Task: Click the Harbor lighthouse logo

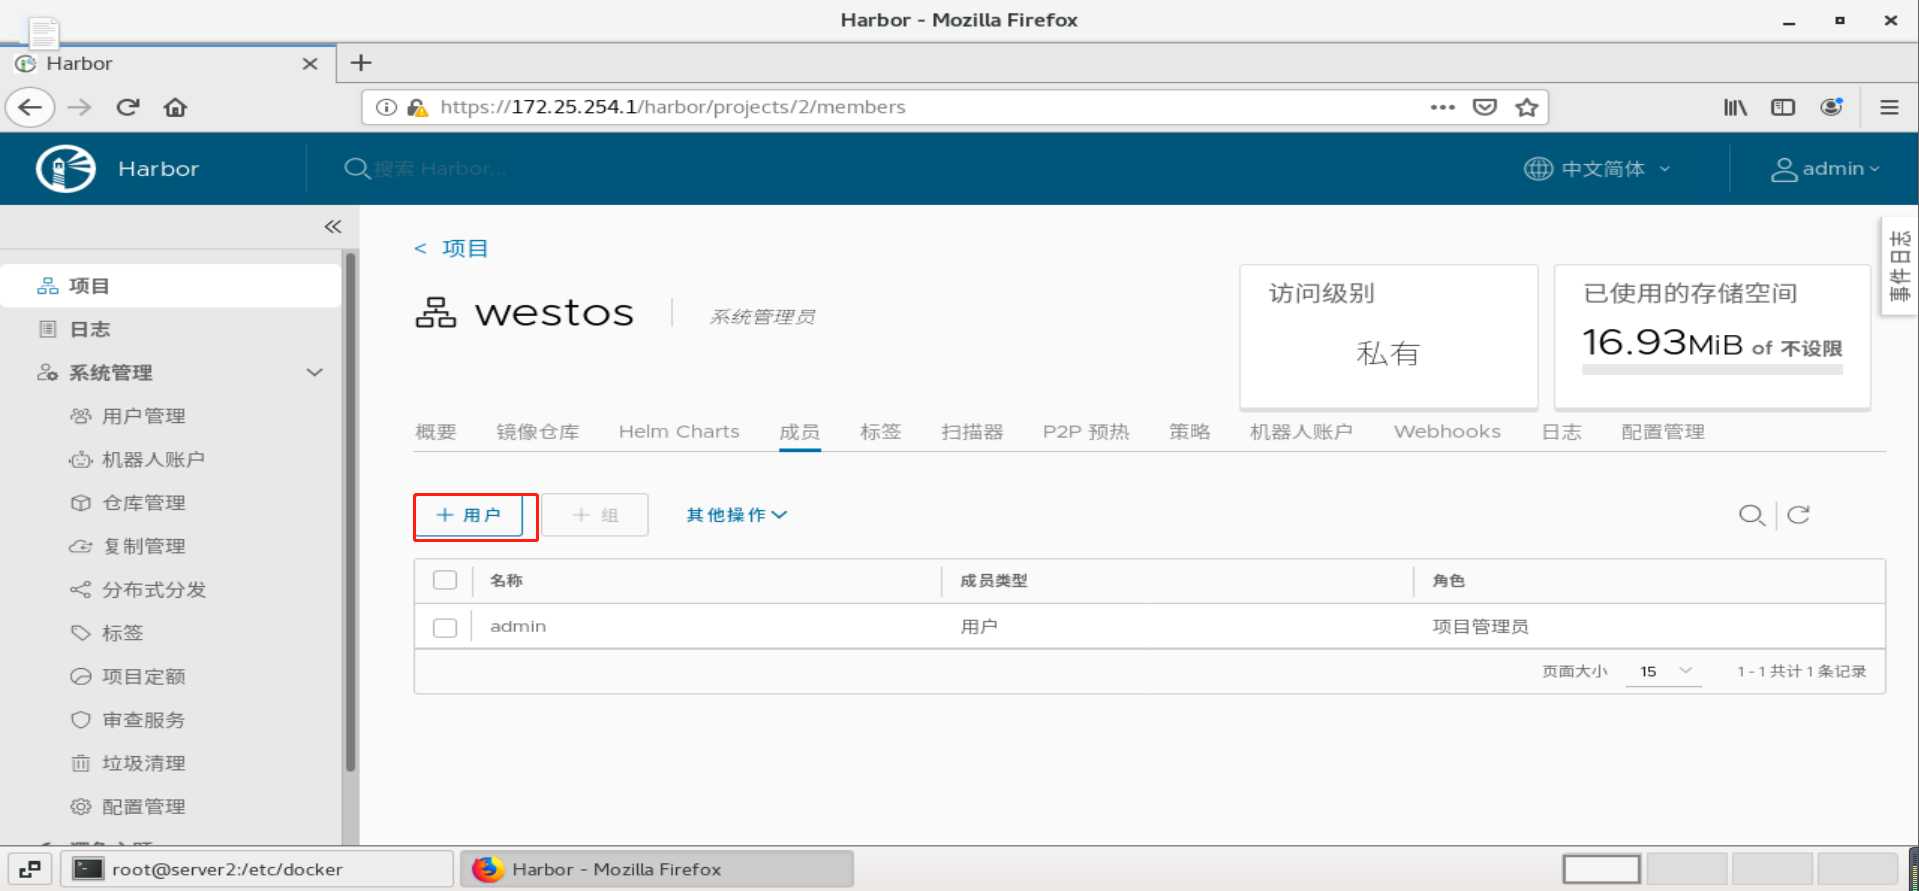Action: [66, 168]
